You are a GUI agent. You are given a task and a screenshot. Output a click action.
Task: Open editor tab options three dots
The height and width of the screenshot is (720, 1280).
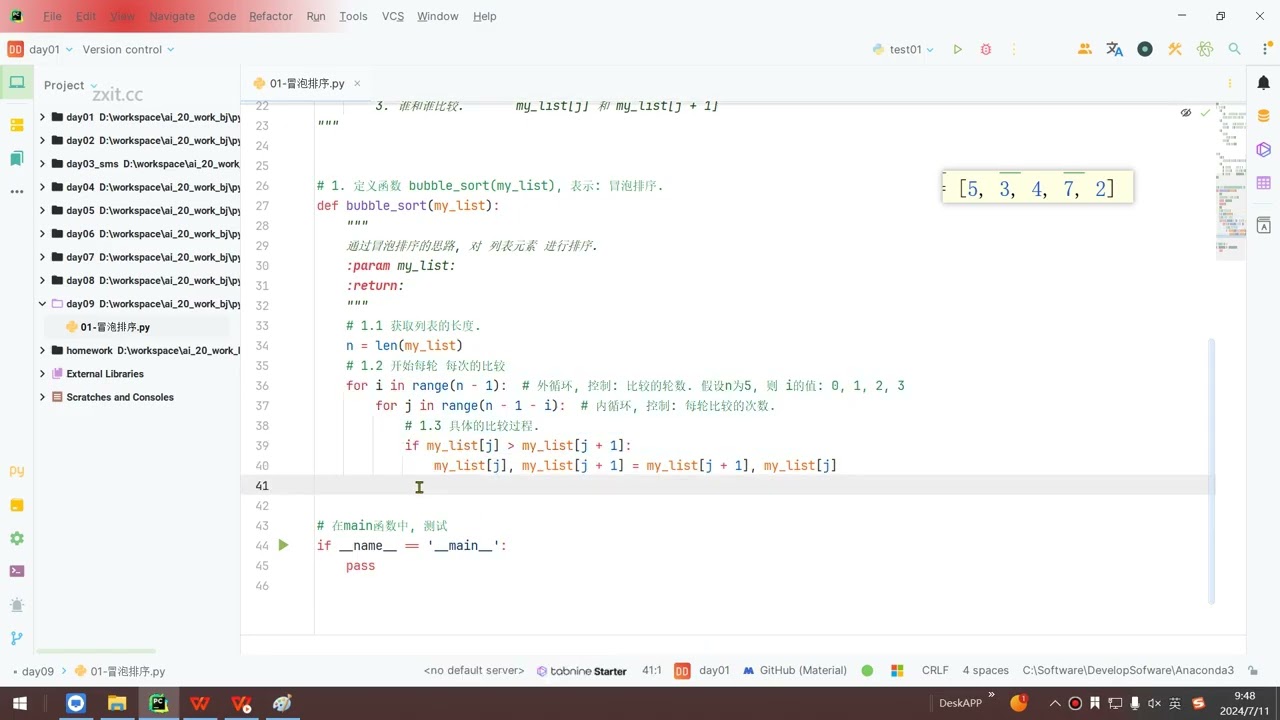point(1229,84)
